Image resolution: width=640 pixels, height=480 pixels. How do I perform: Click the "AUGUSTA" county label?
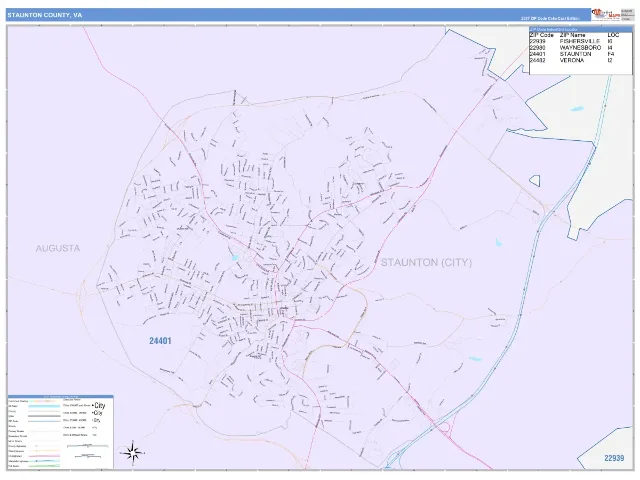point(58,248)
